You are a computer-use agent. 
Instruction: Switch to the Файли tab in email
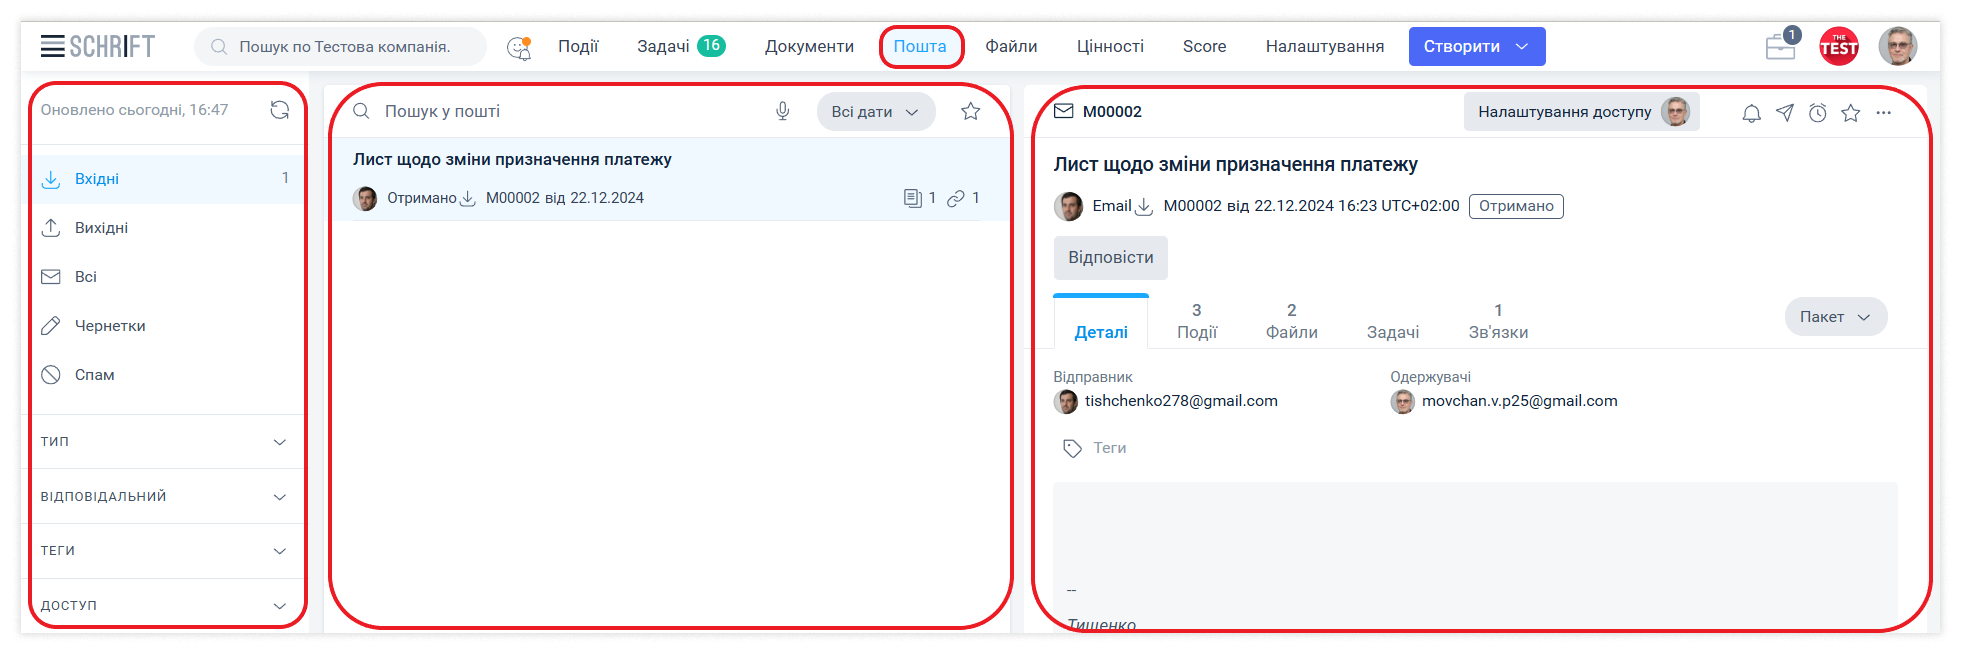click(1291, 322)
